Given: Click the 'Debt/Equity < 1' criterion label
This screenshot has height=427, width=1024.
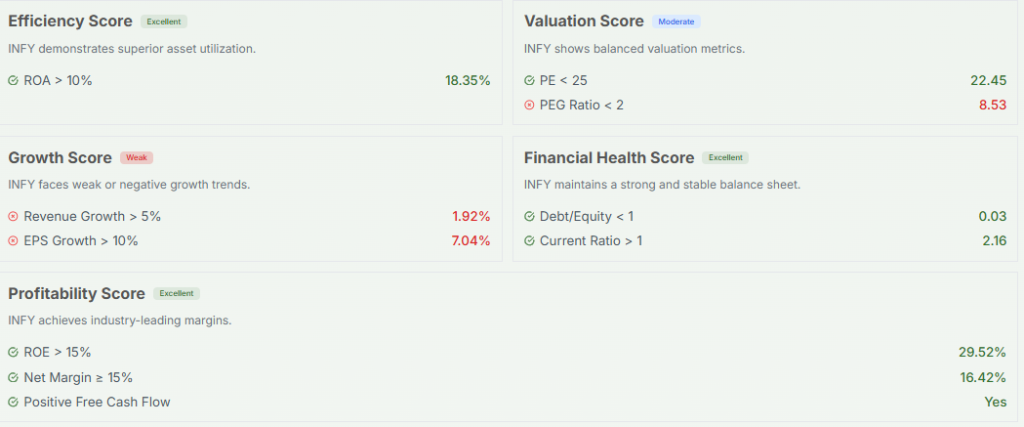Looking at the screenshot, I should click(x=586, y=217).
